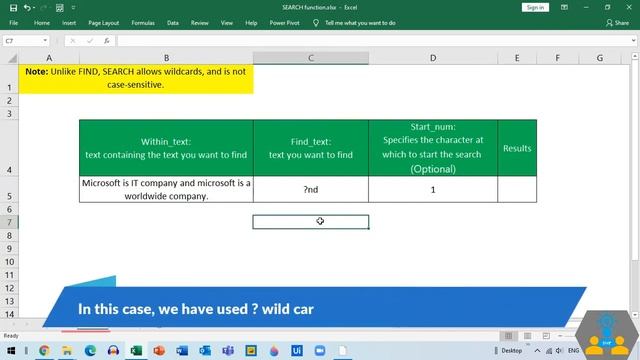The width and height of the screenshot is (640, 360).
Task: Select row 7 header
Action: point(9,222)
